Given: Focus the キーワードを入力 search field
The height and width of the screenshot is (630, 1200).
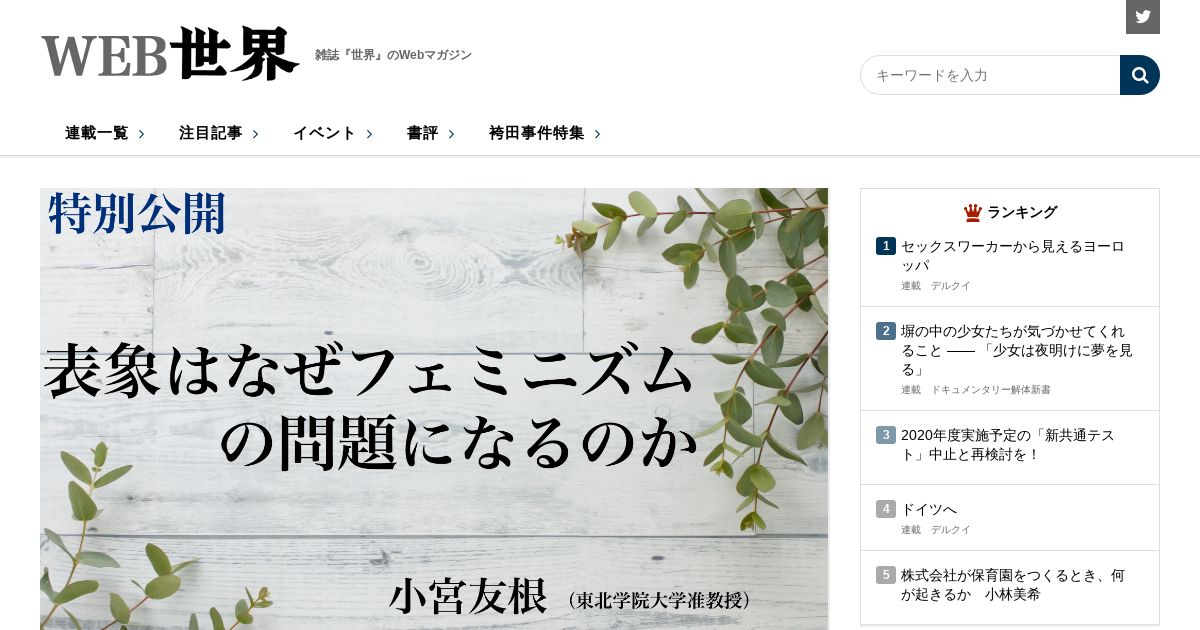Looking at the screenshot, I should click(990, 75).
